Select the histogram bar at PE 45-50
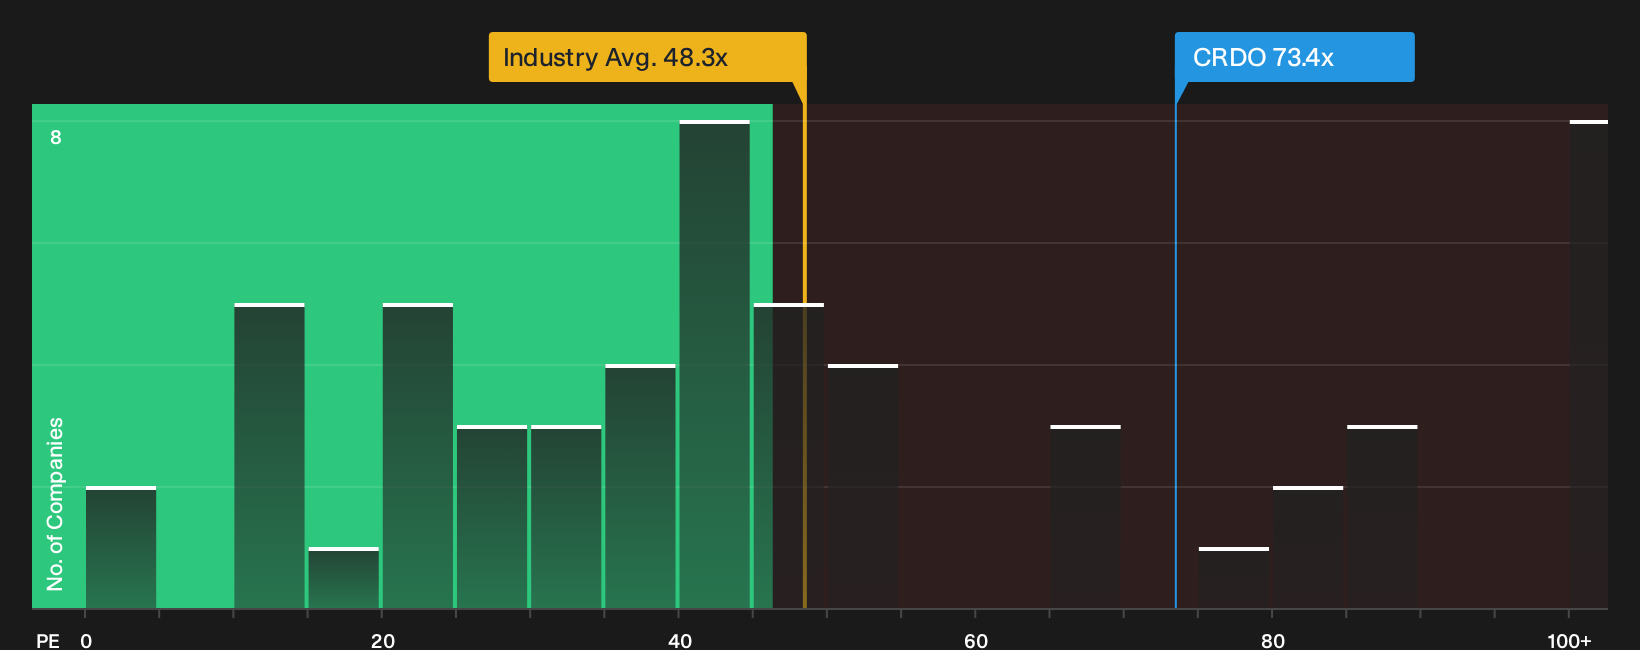Image resolution: width=1640 pixels, height=650 pixels. pyautogui.click(x=789, y=456)
